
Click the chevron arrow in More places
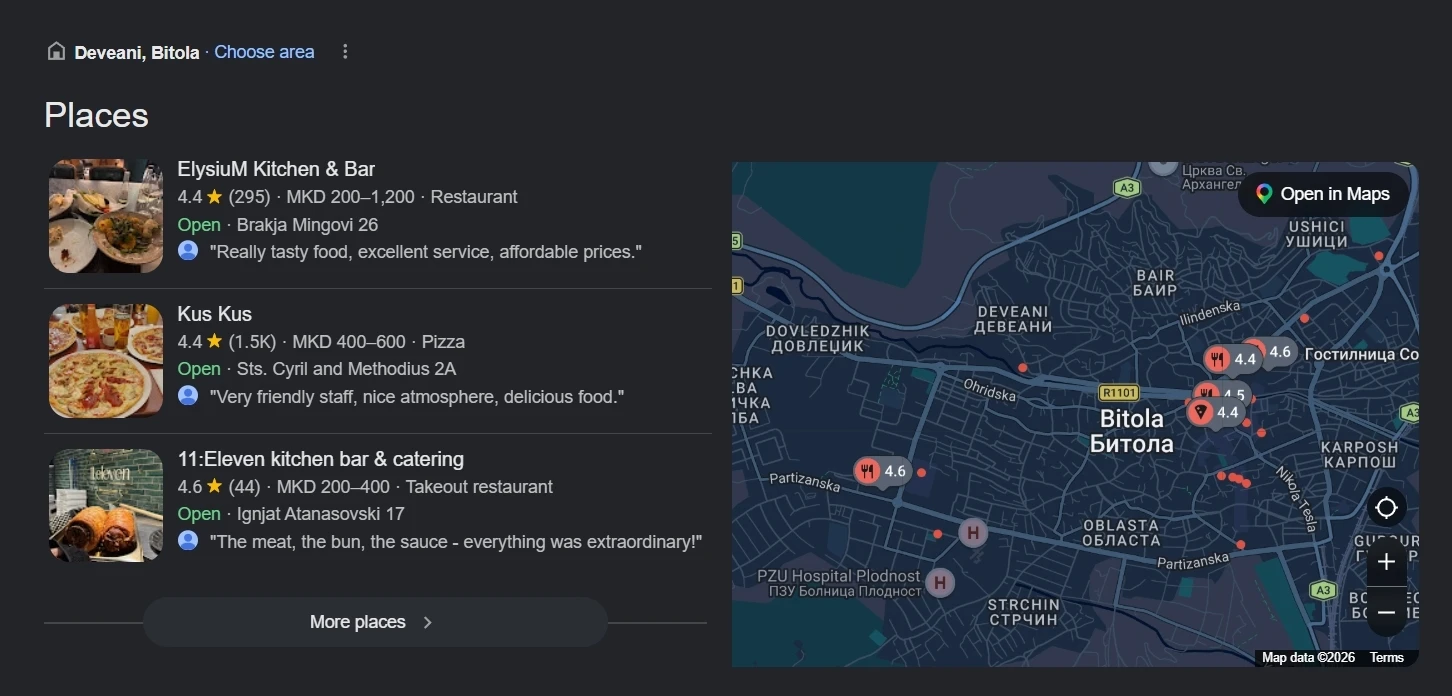coord(428,622)
